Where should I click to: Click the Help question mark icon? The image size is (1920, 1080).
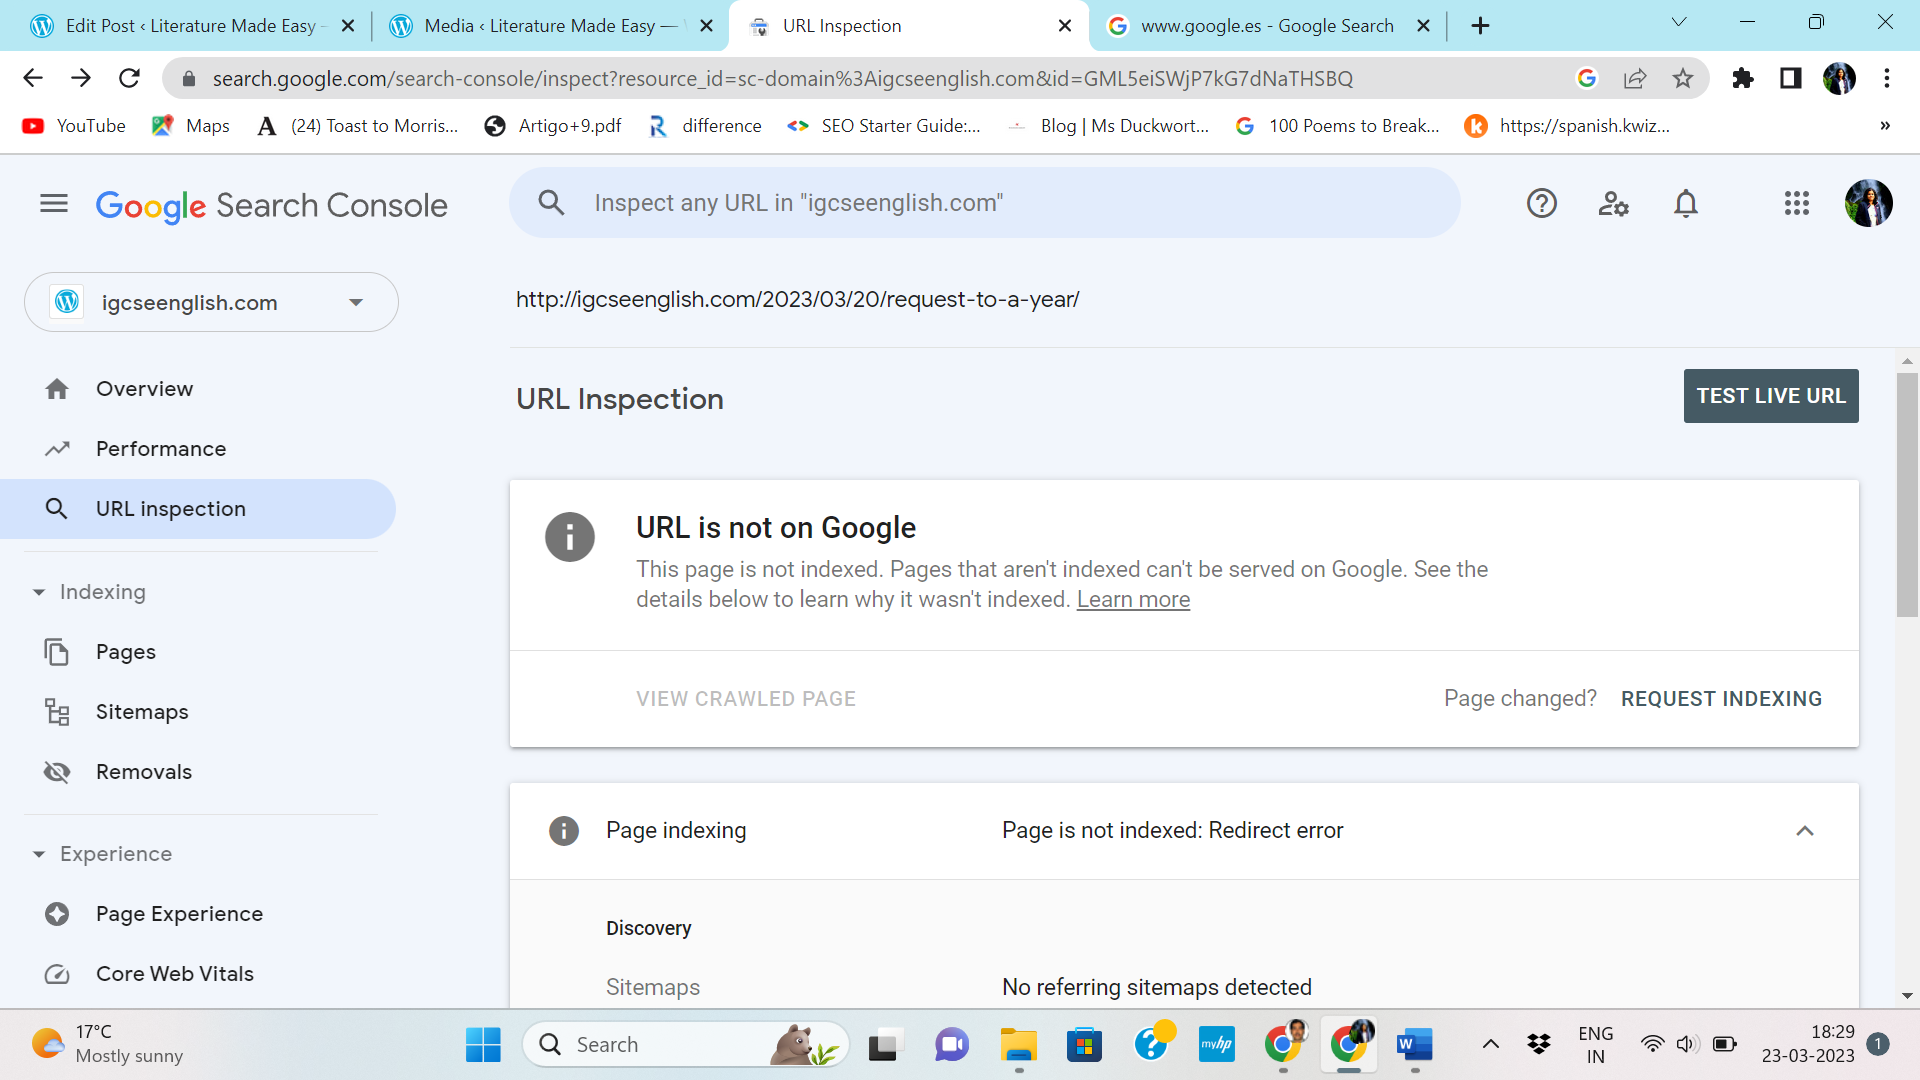coord(1541,204)
